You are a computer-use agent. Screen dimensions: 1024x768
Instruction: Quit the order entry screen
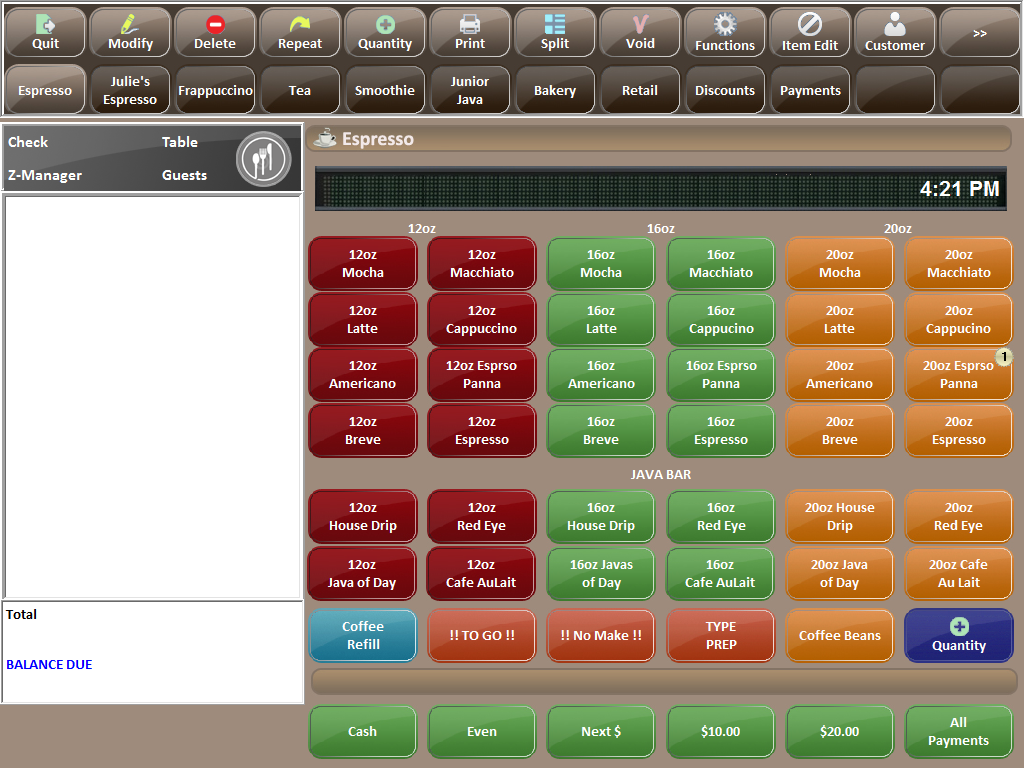[44, 32]
